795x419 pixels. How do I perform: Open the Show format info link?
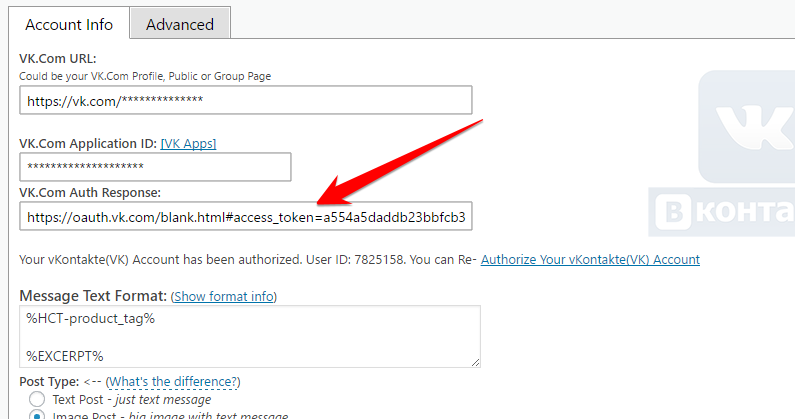[x=224, y=296]
